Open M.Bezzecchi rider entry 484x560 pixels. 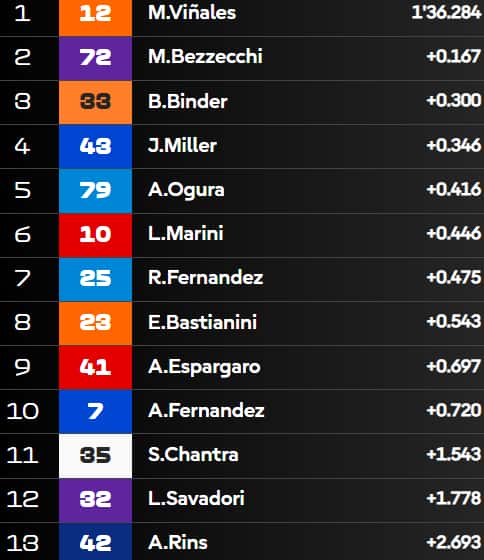pos(205,57)
